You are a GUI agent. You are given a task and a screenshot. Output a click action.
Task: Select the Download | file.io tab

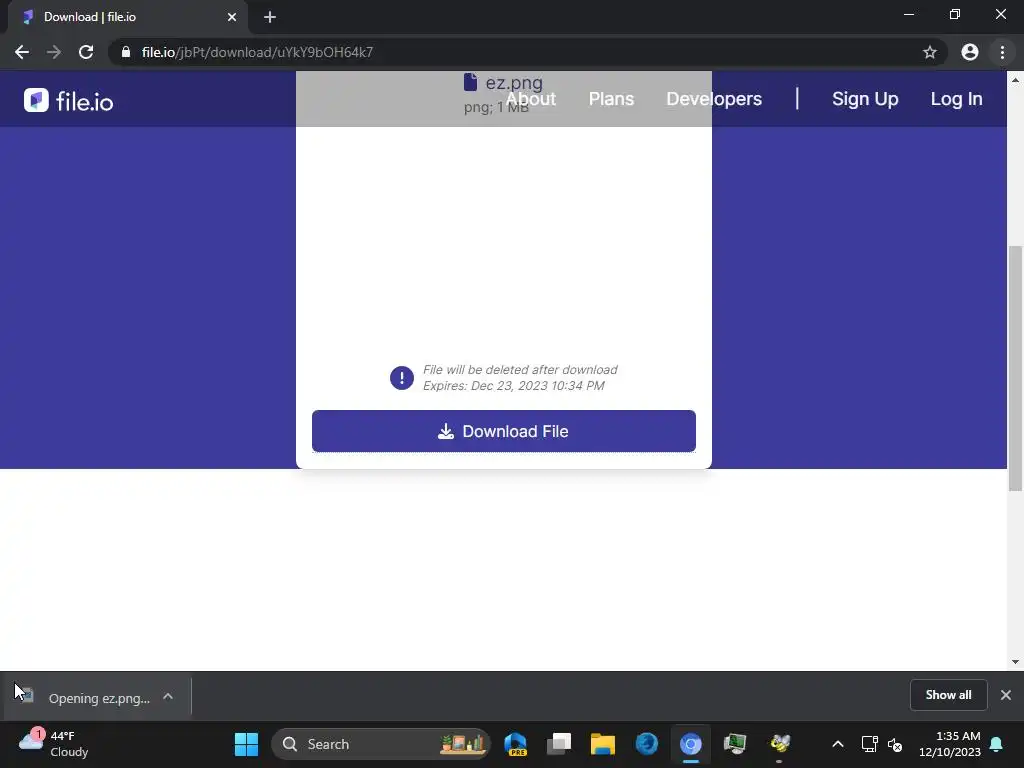(127, 17)
